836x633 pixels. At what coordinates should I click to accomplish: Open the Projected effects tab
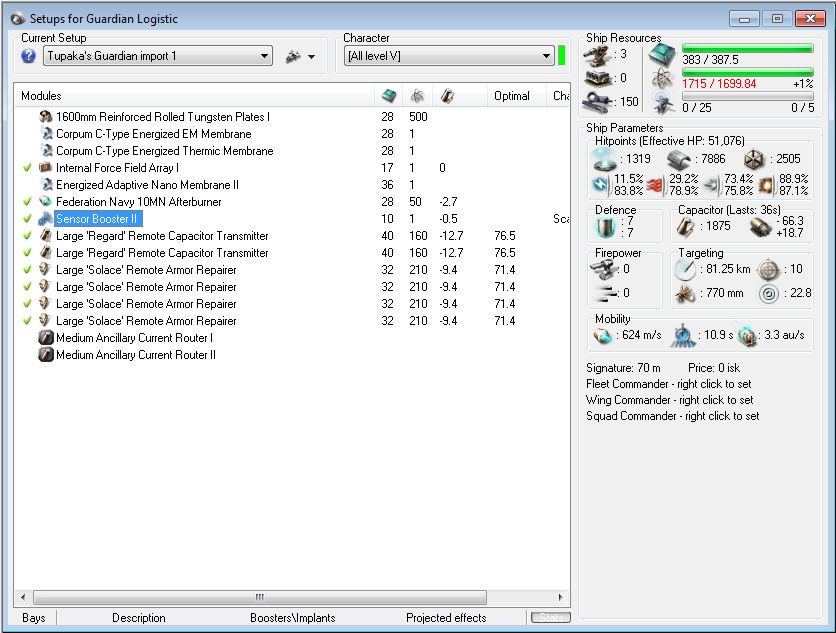click(x=446, y=618)
